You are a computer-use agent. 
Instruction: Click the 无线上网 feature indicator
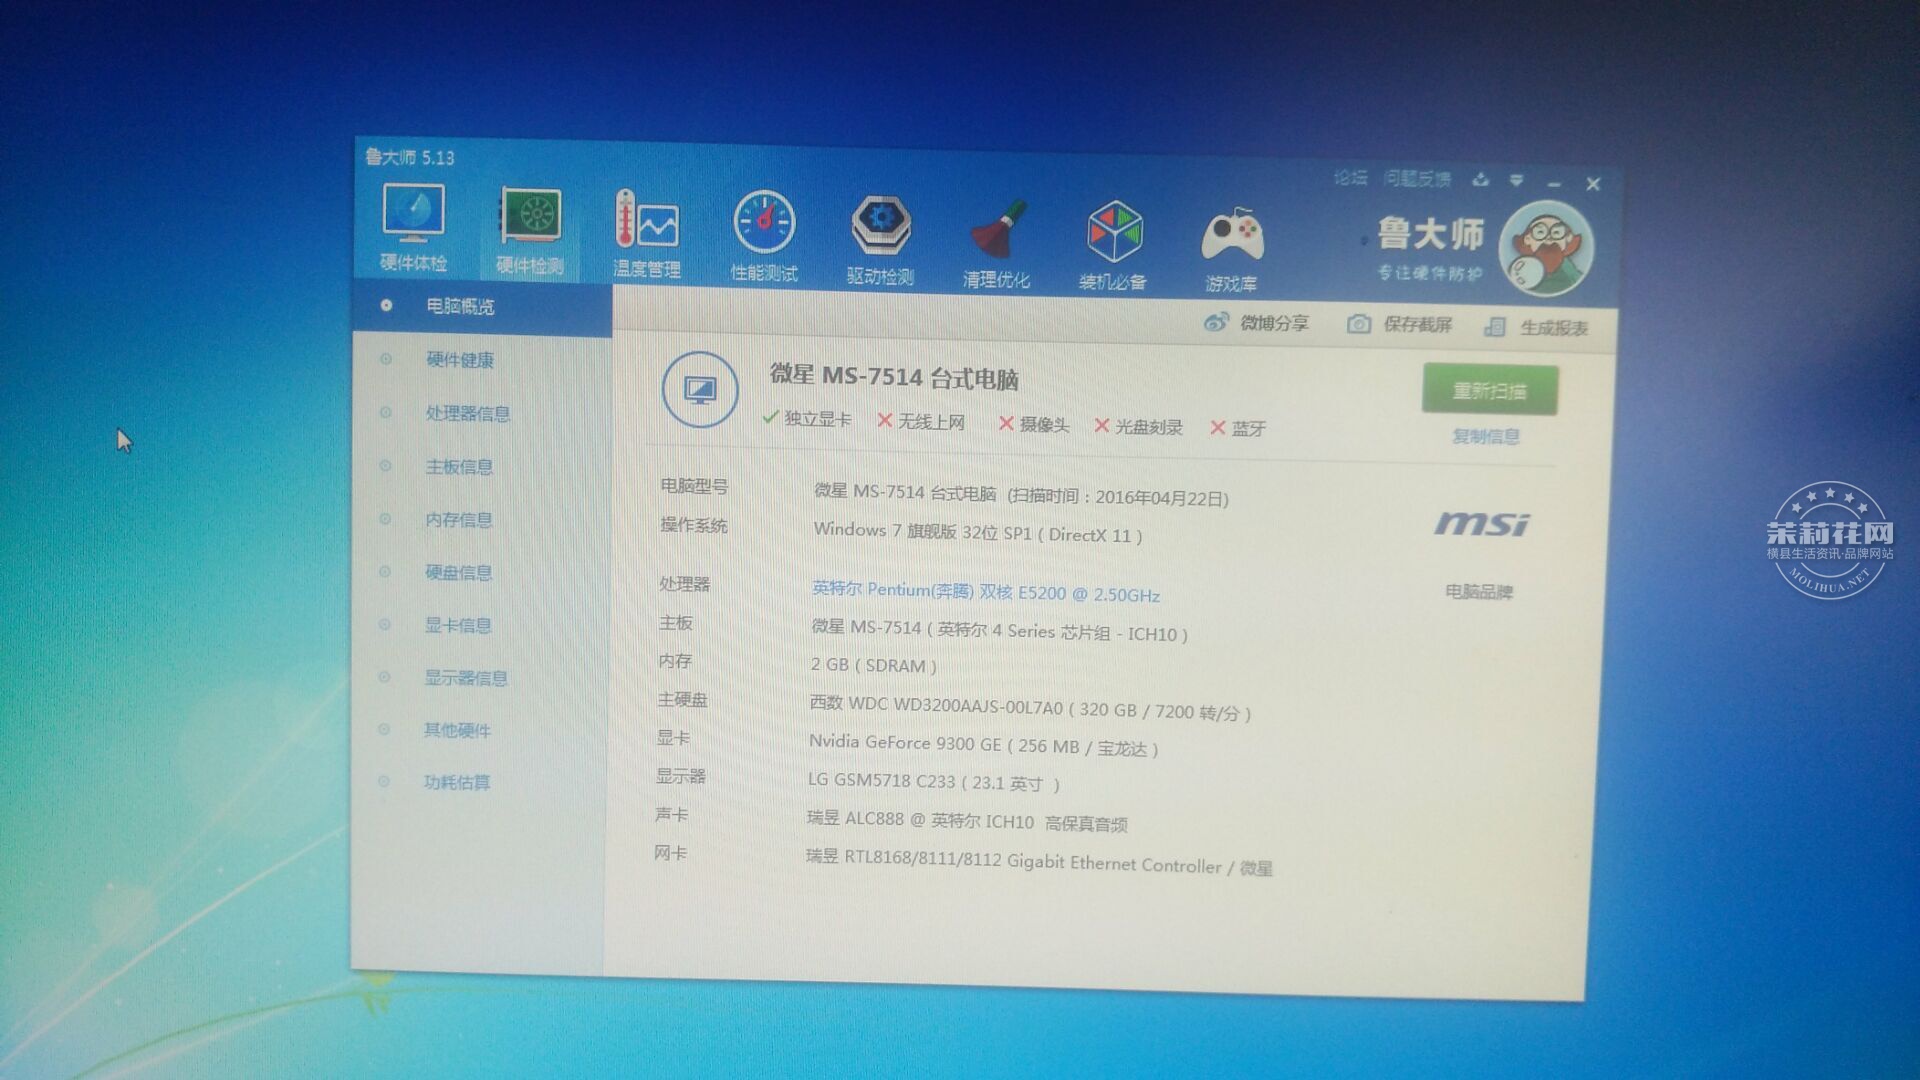921,422
